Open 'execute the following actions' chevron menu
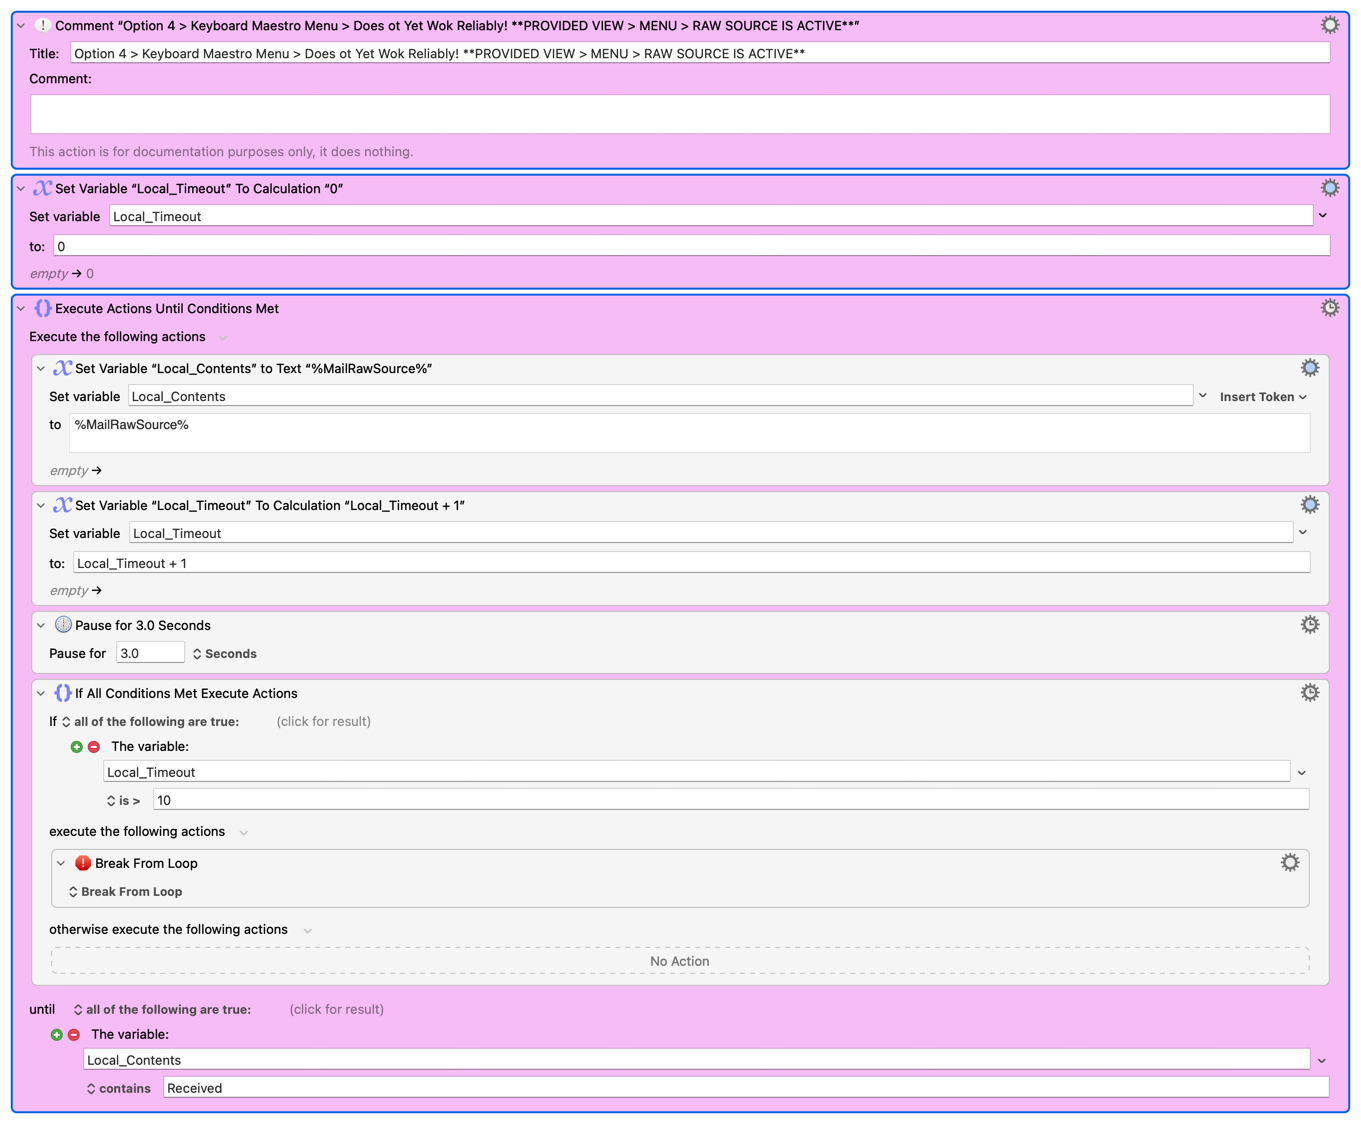Viewport: 1361px width, 1127px height. pyautogui.click(x=244, y=832)
